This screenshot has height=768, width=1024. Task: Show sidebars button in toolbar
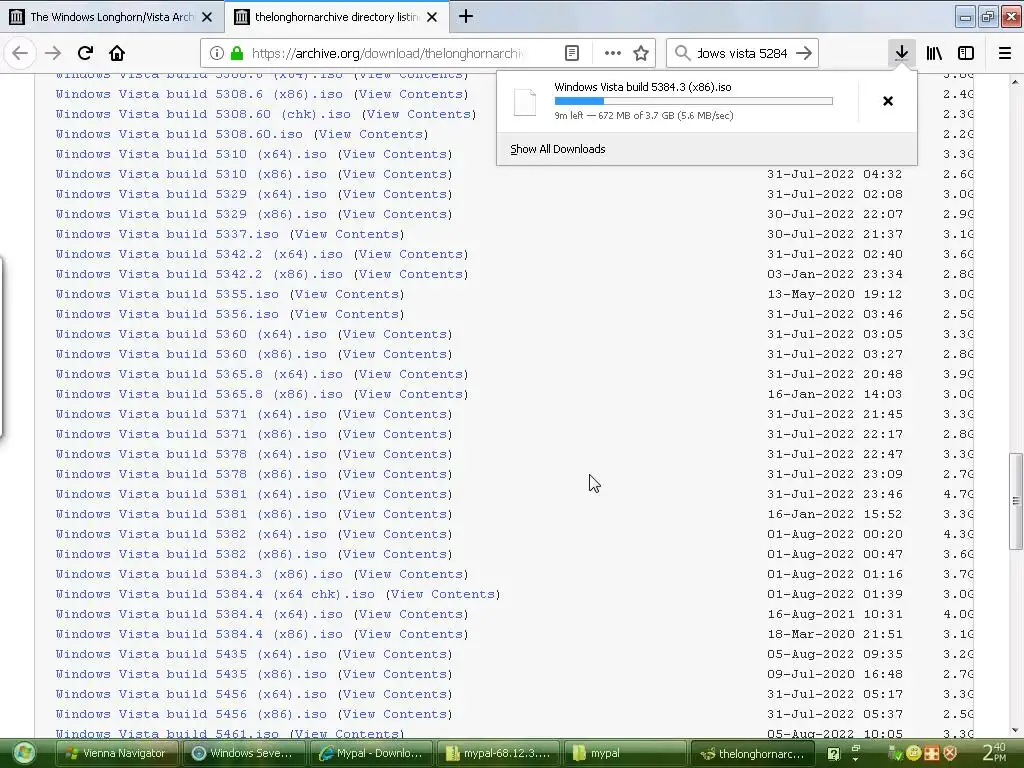(966, 54)
